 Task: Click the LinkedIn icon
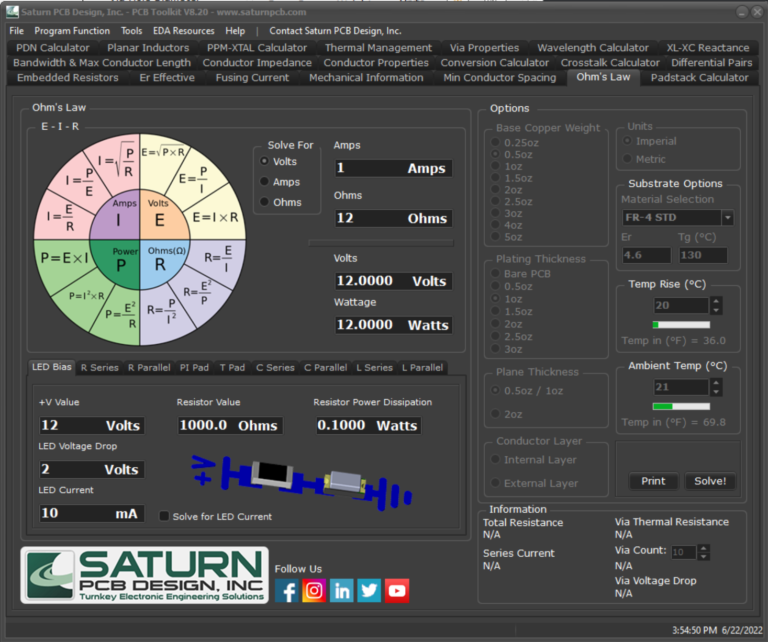click(x=342, y=590)
